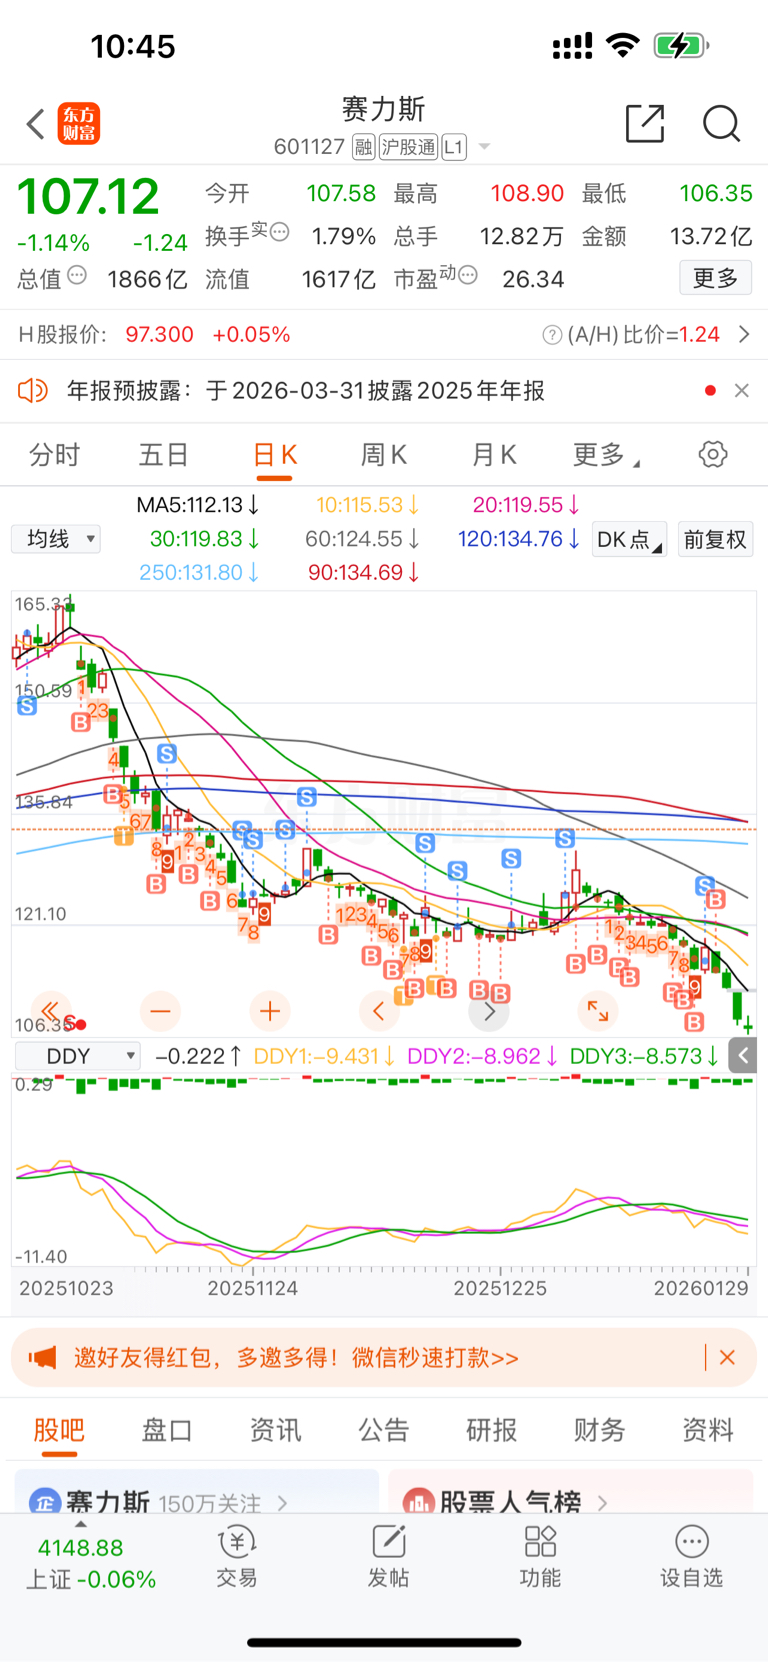The image size is (768, 1662).
Task: Tap the L1 level badge
Action: tap(453, 147)
